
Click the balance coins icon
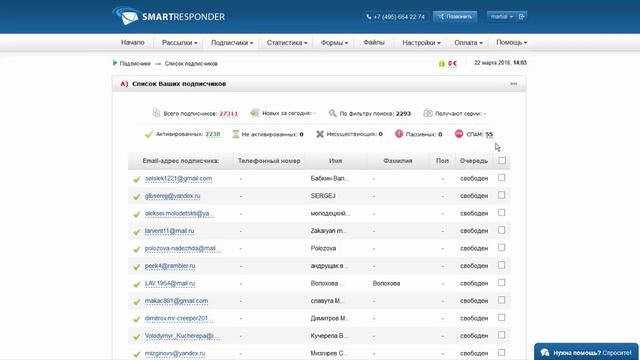pos(442,64)
